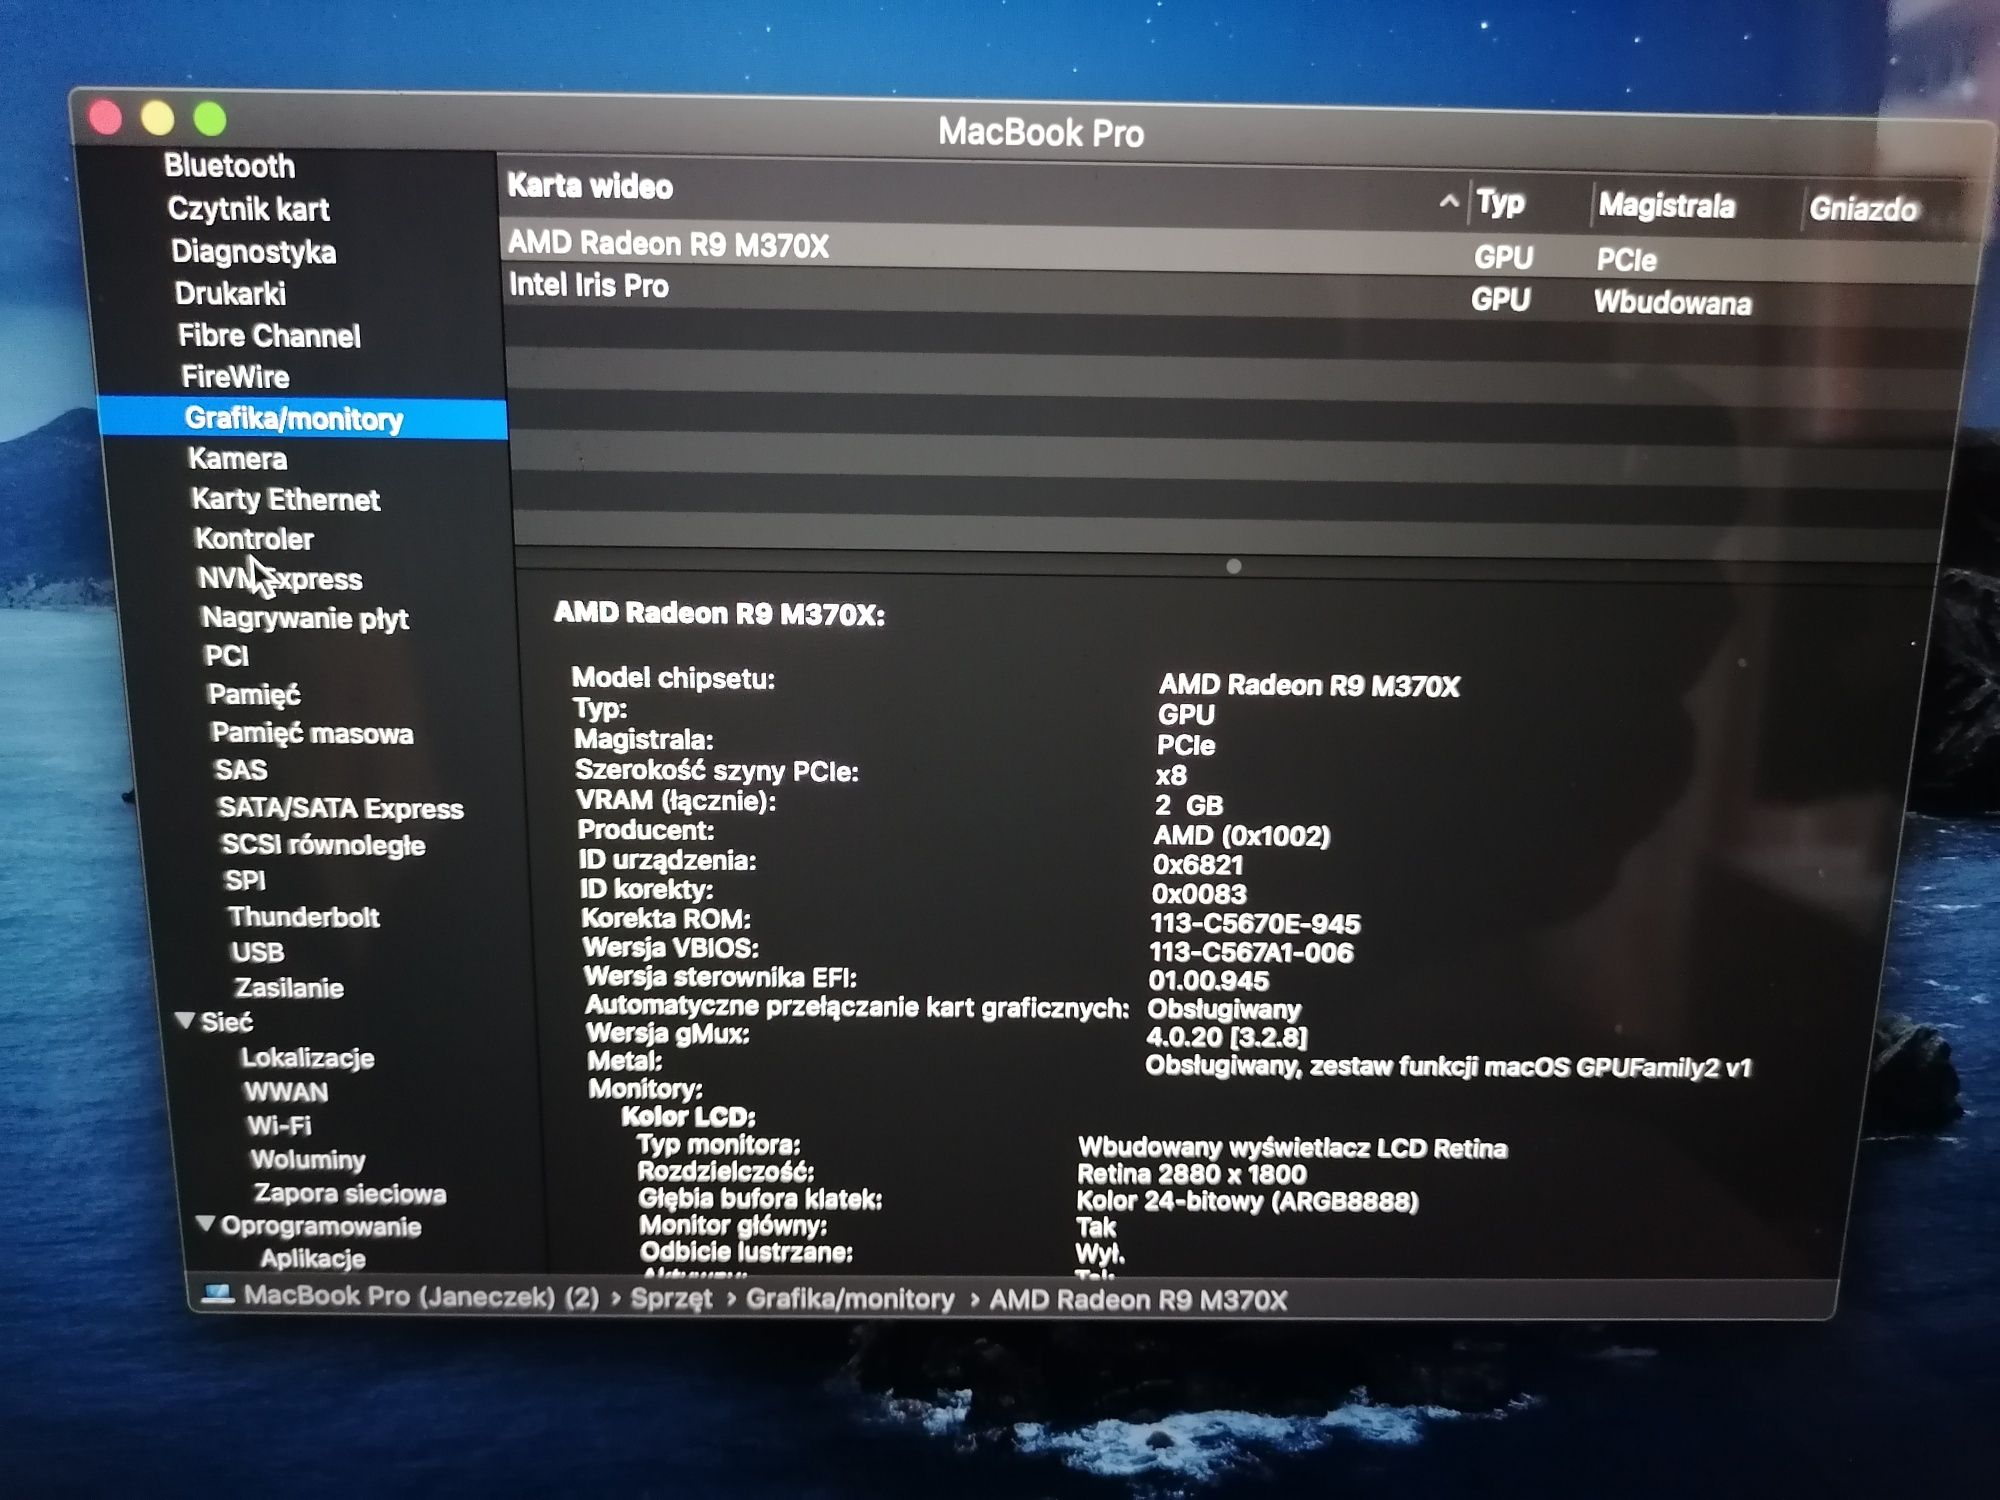The height and width of the screenshot is (1500, 2000).
Task: Click the yellow minimize window button
Action: (157, 118)
